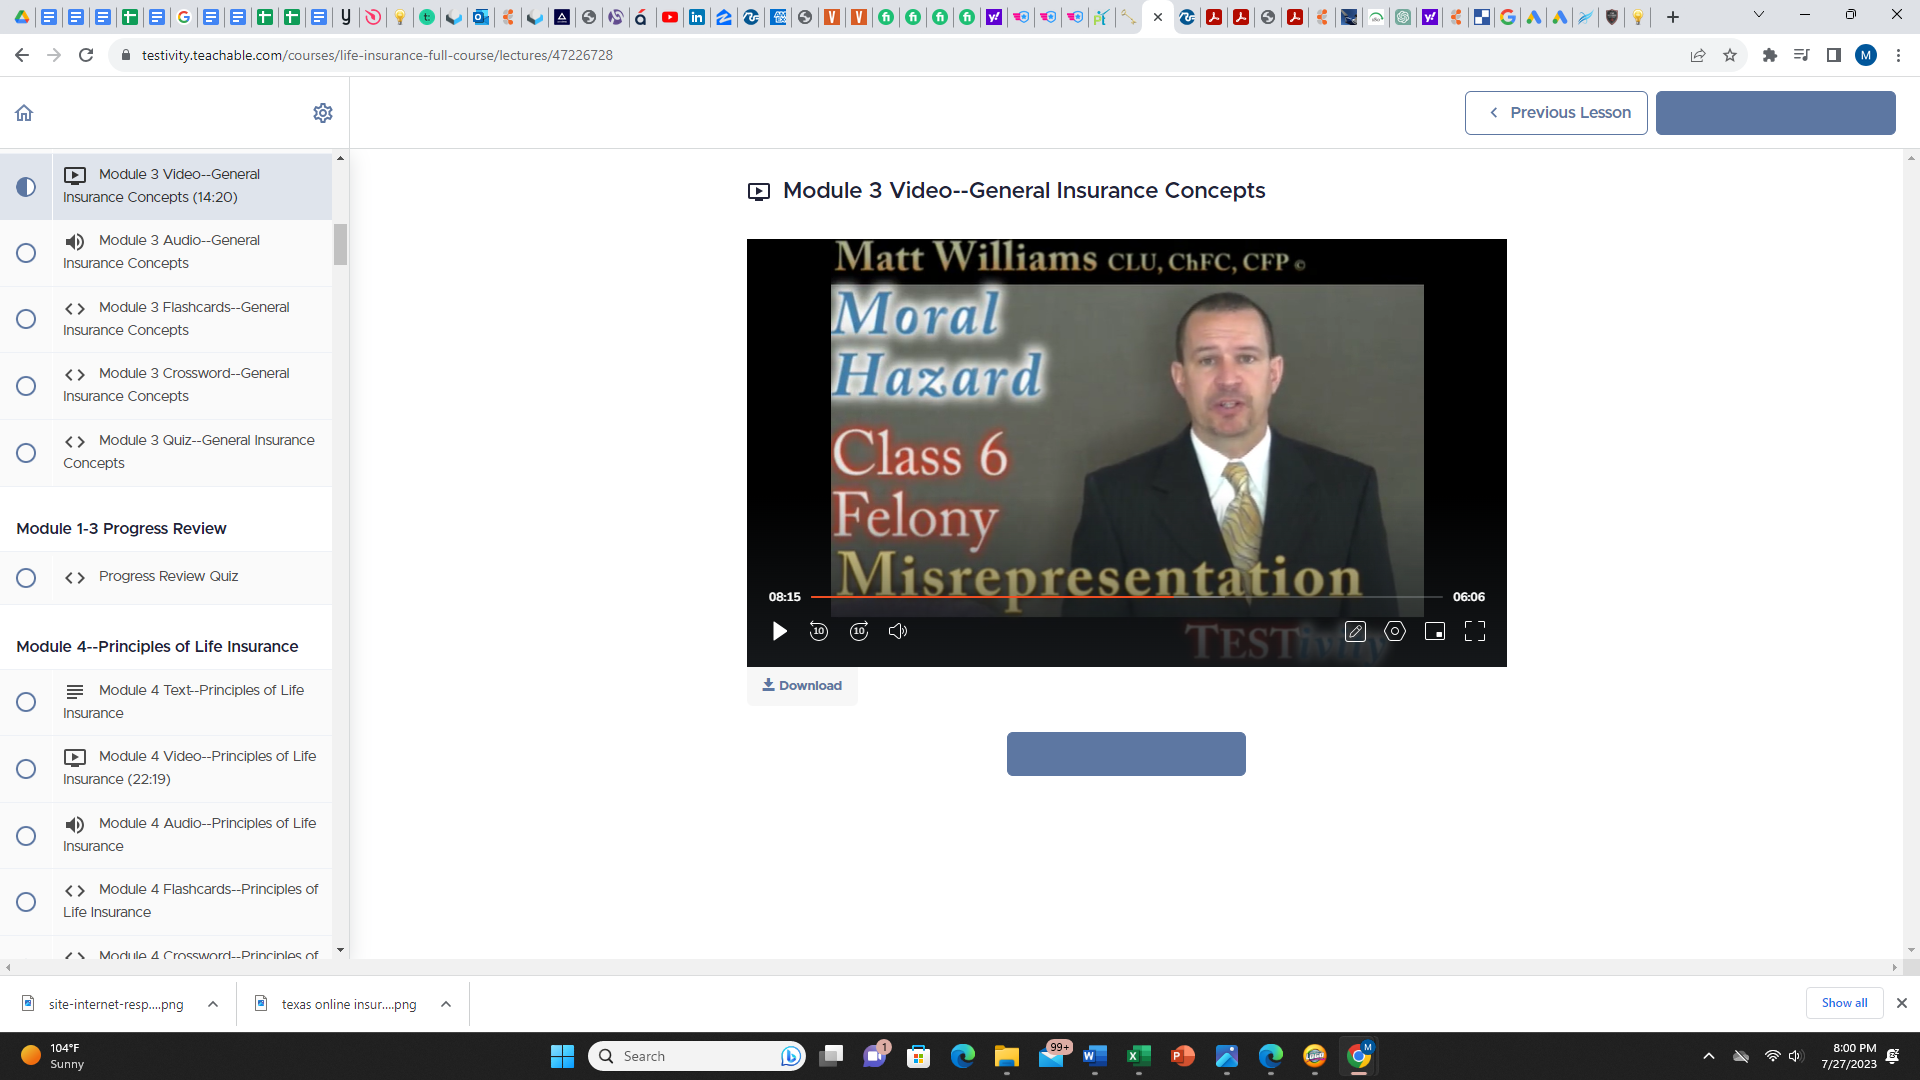Toggle completion circle for Module 4 Flashcards
This screenshot has height=1080, width=1920.
pyautogui.click(x=26, y=902)
